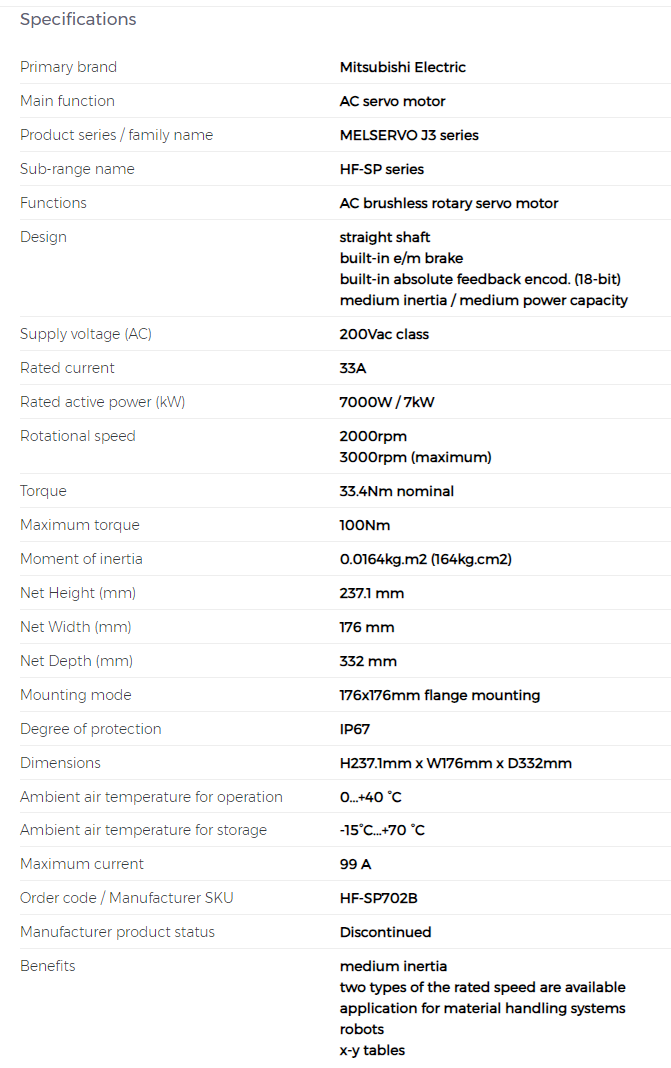Click the HF-SP702B order code
This screenshot has height=1068, width=671.
(378, 898)
